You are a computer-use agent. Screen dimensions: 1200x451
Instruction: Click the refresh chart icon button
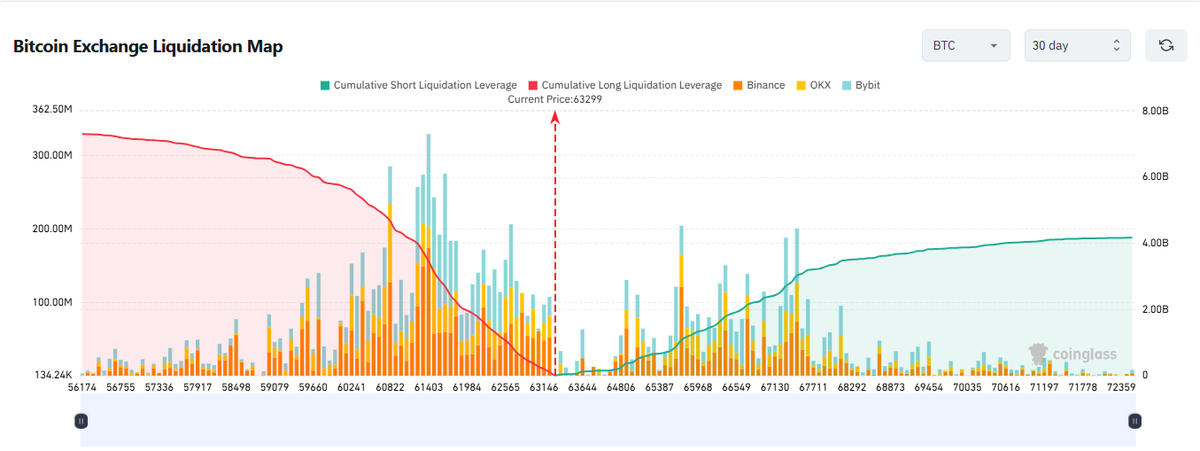[1165, 45]
